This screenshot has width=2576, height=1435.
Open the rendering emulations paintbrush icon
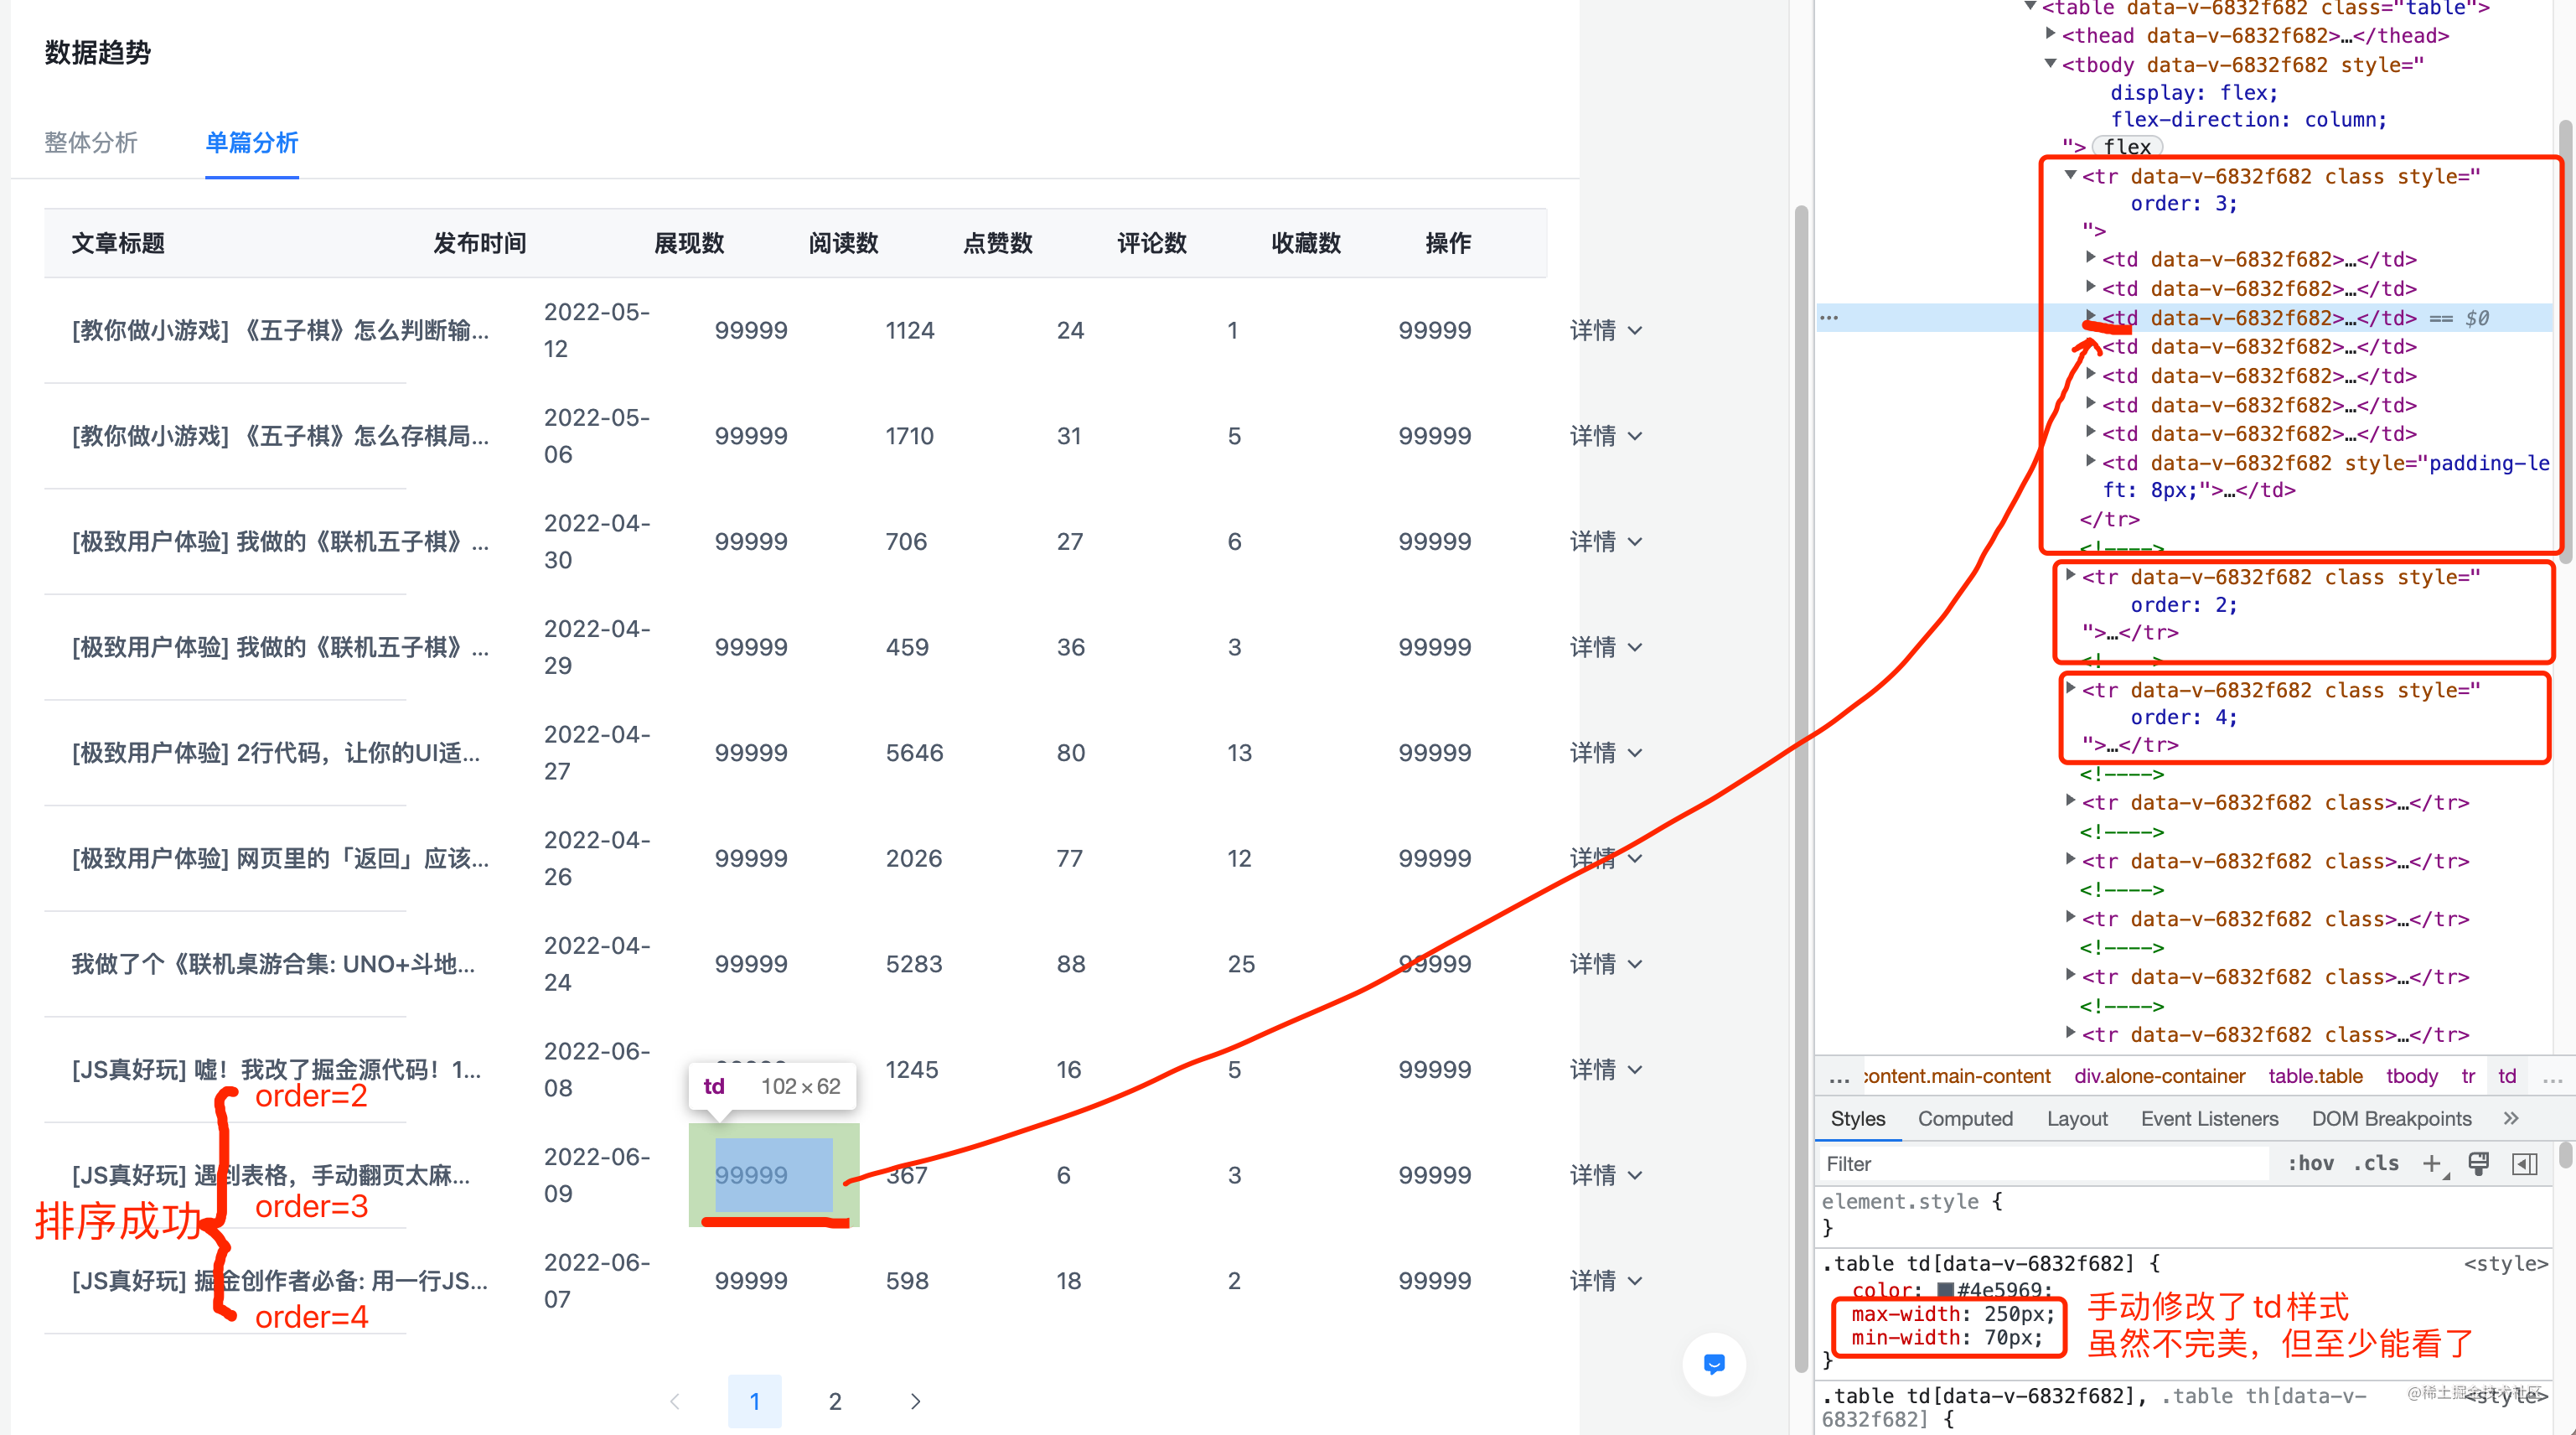(2479, 1163)
